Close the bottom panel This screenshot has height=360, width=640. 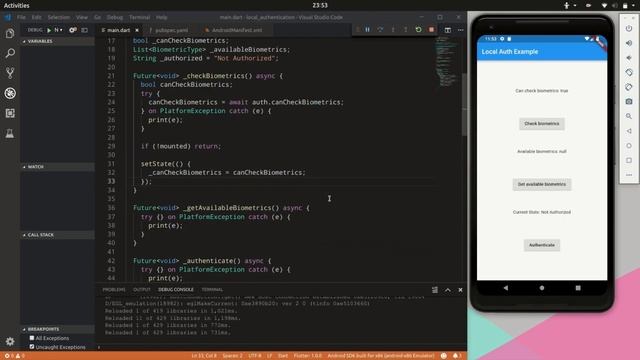(460, 290)
